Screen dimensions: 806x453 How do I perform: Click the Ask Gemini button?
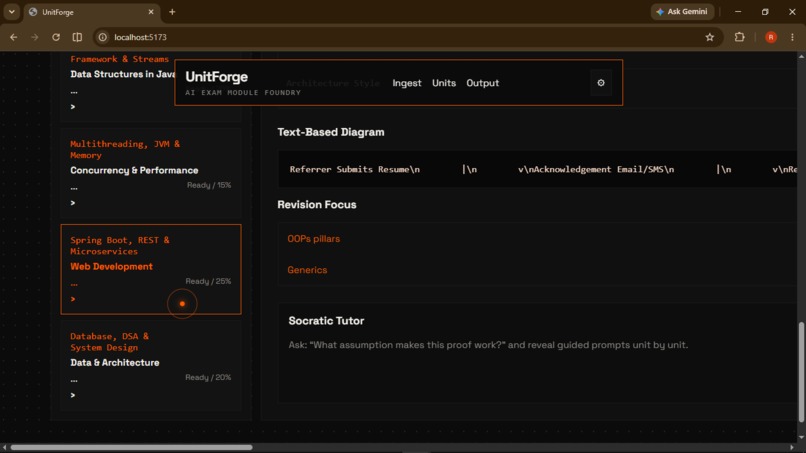(x=682, y=11)
